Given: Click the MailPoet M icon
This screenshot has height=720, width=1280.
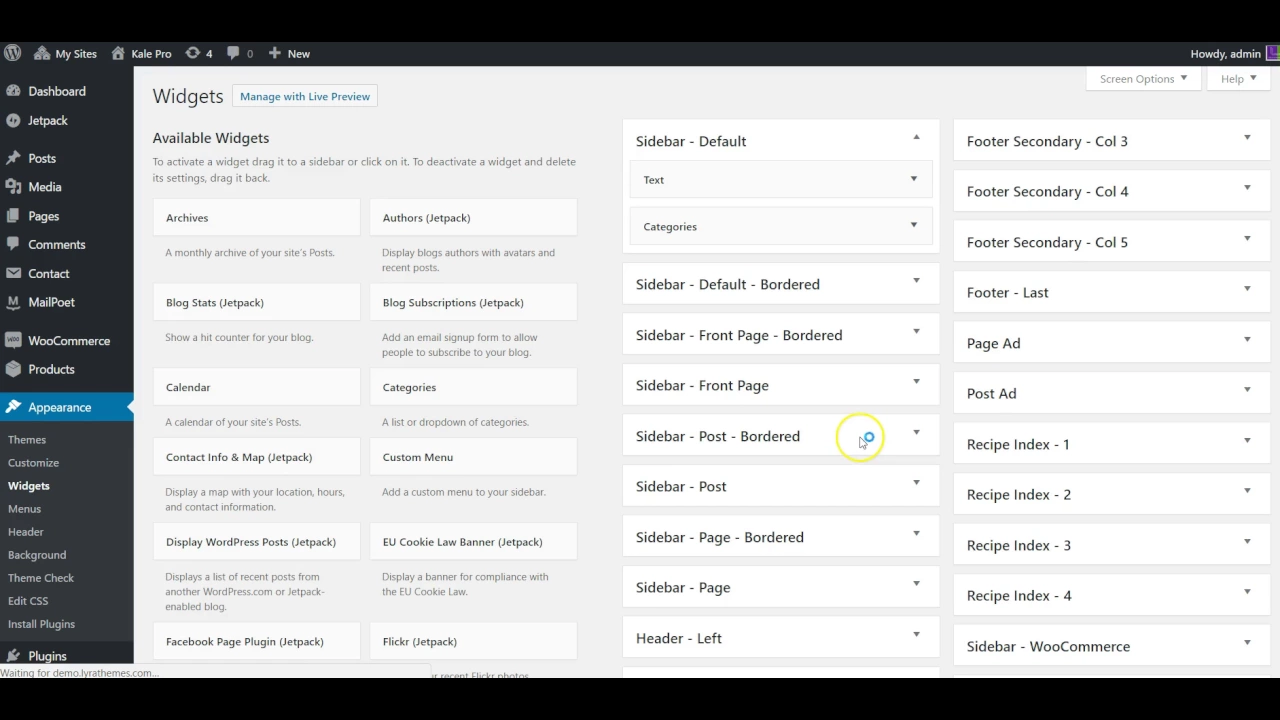Looking at the screenshot, I should point(13,302).
